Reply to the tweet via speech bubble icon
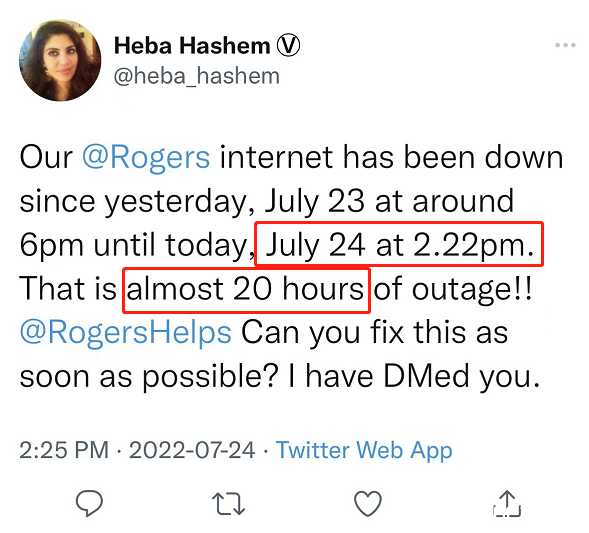589x533 pixels. point(89,503)
